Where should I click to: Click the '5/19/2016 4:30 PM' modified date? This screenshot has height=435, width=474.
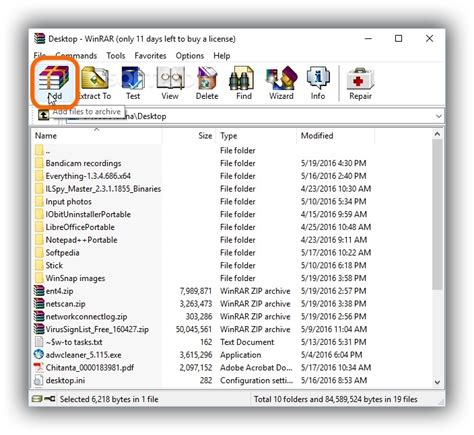[x=333, y=163]
